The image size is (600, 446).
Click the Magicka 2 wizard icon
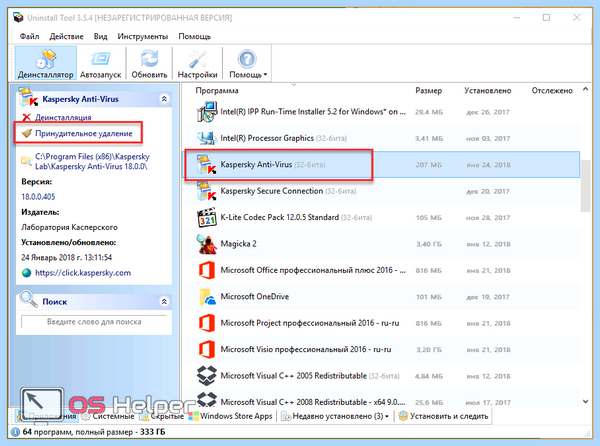pos(207,244)
